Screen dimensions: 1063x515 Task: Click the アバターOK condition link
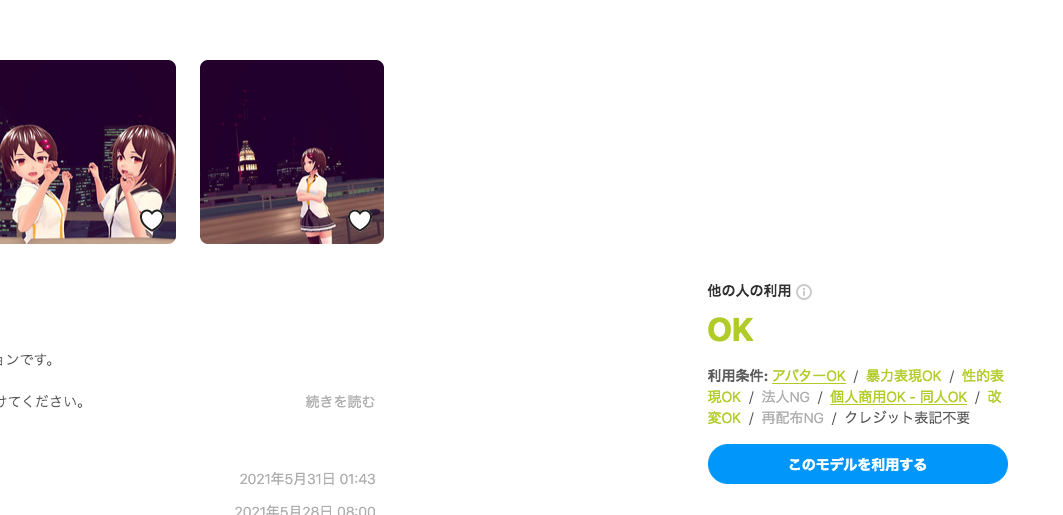click(809, 376)
